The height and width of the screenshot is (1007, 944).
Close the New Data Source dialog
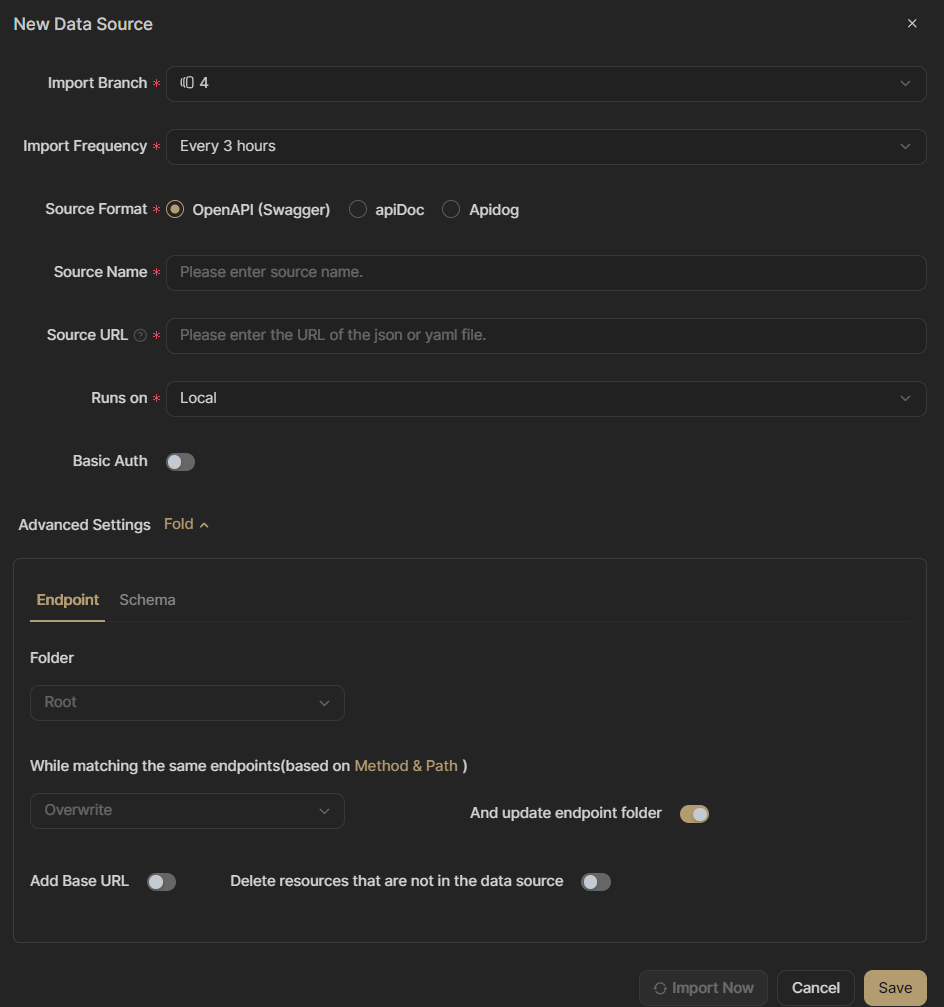pyautogui.click(x=912, y=24)
